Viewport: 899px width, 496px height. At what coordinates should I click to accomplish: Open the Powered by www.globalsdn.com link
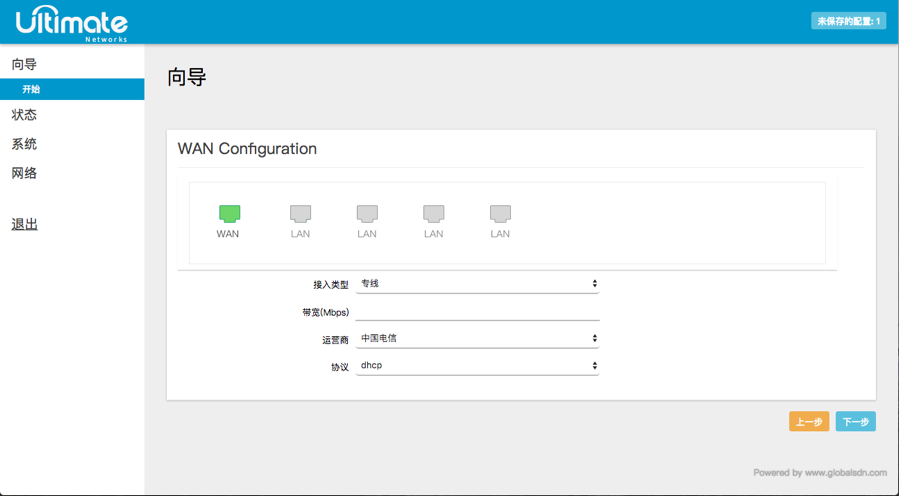820,473
